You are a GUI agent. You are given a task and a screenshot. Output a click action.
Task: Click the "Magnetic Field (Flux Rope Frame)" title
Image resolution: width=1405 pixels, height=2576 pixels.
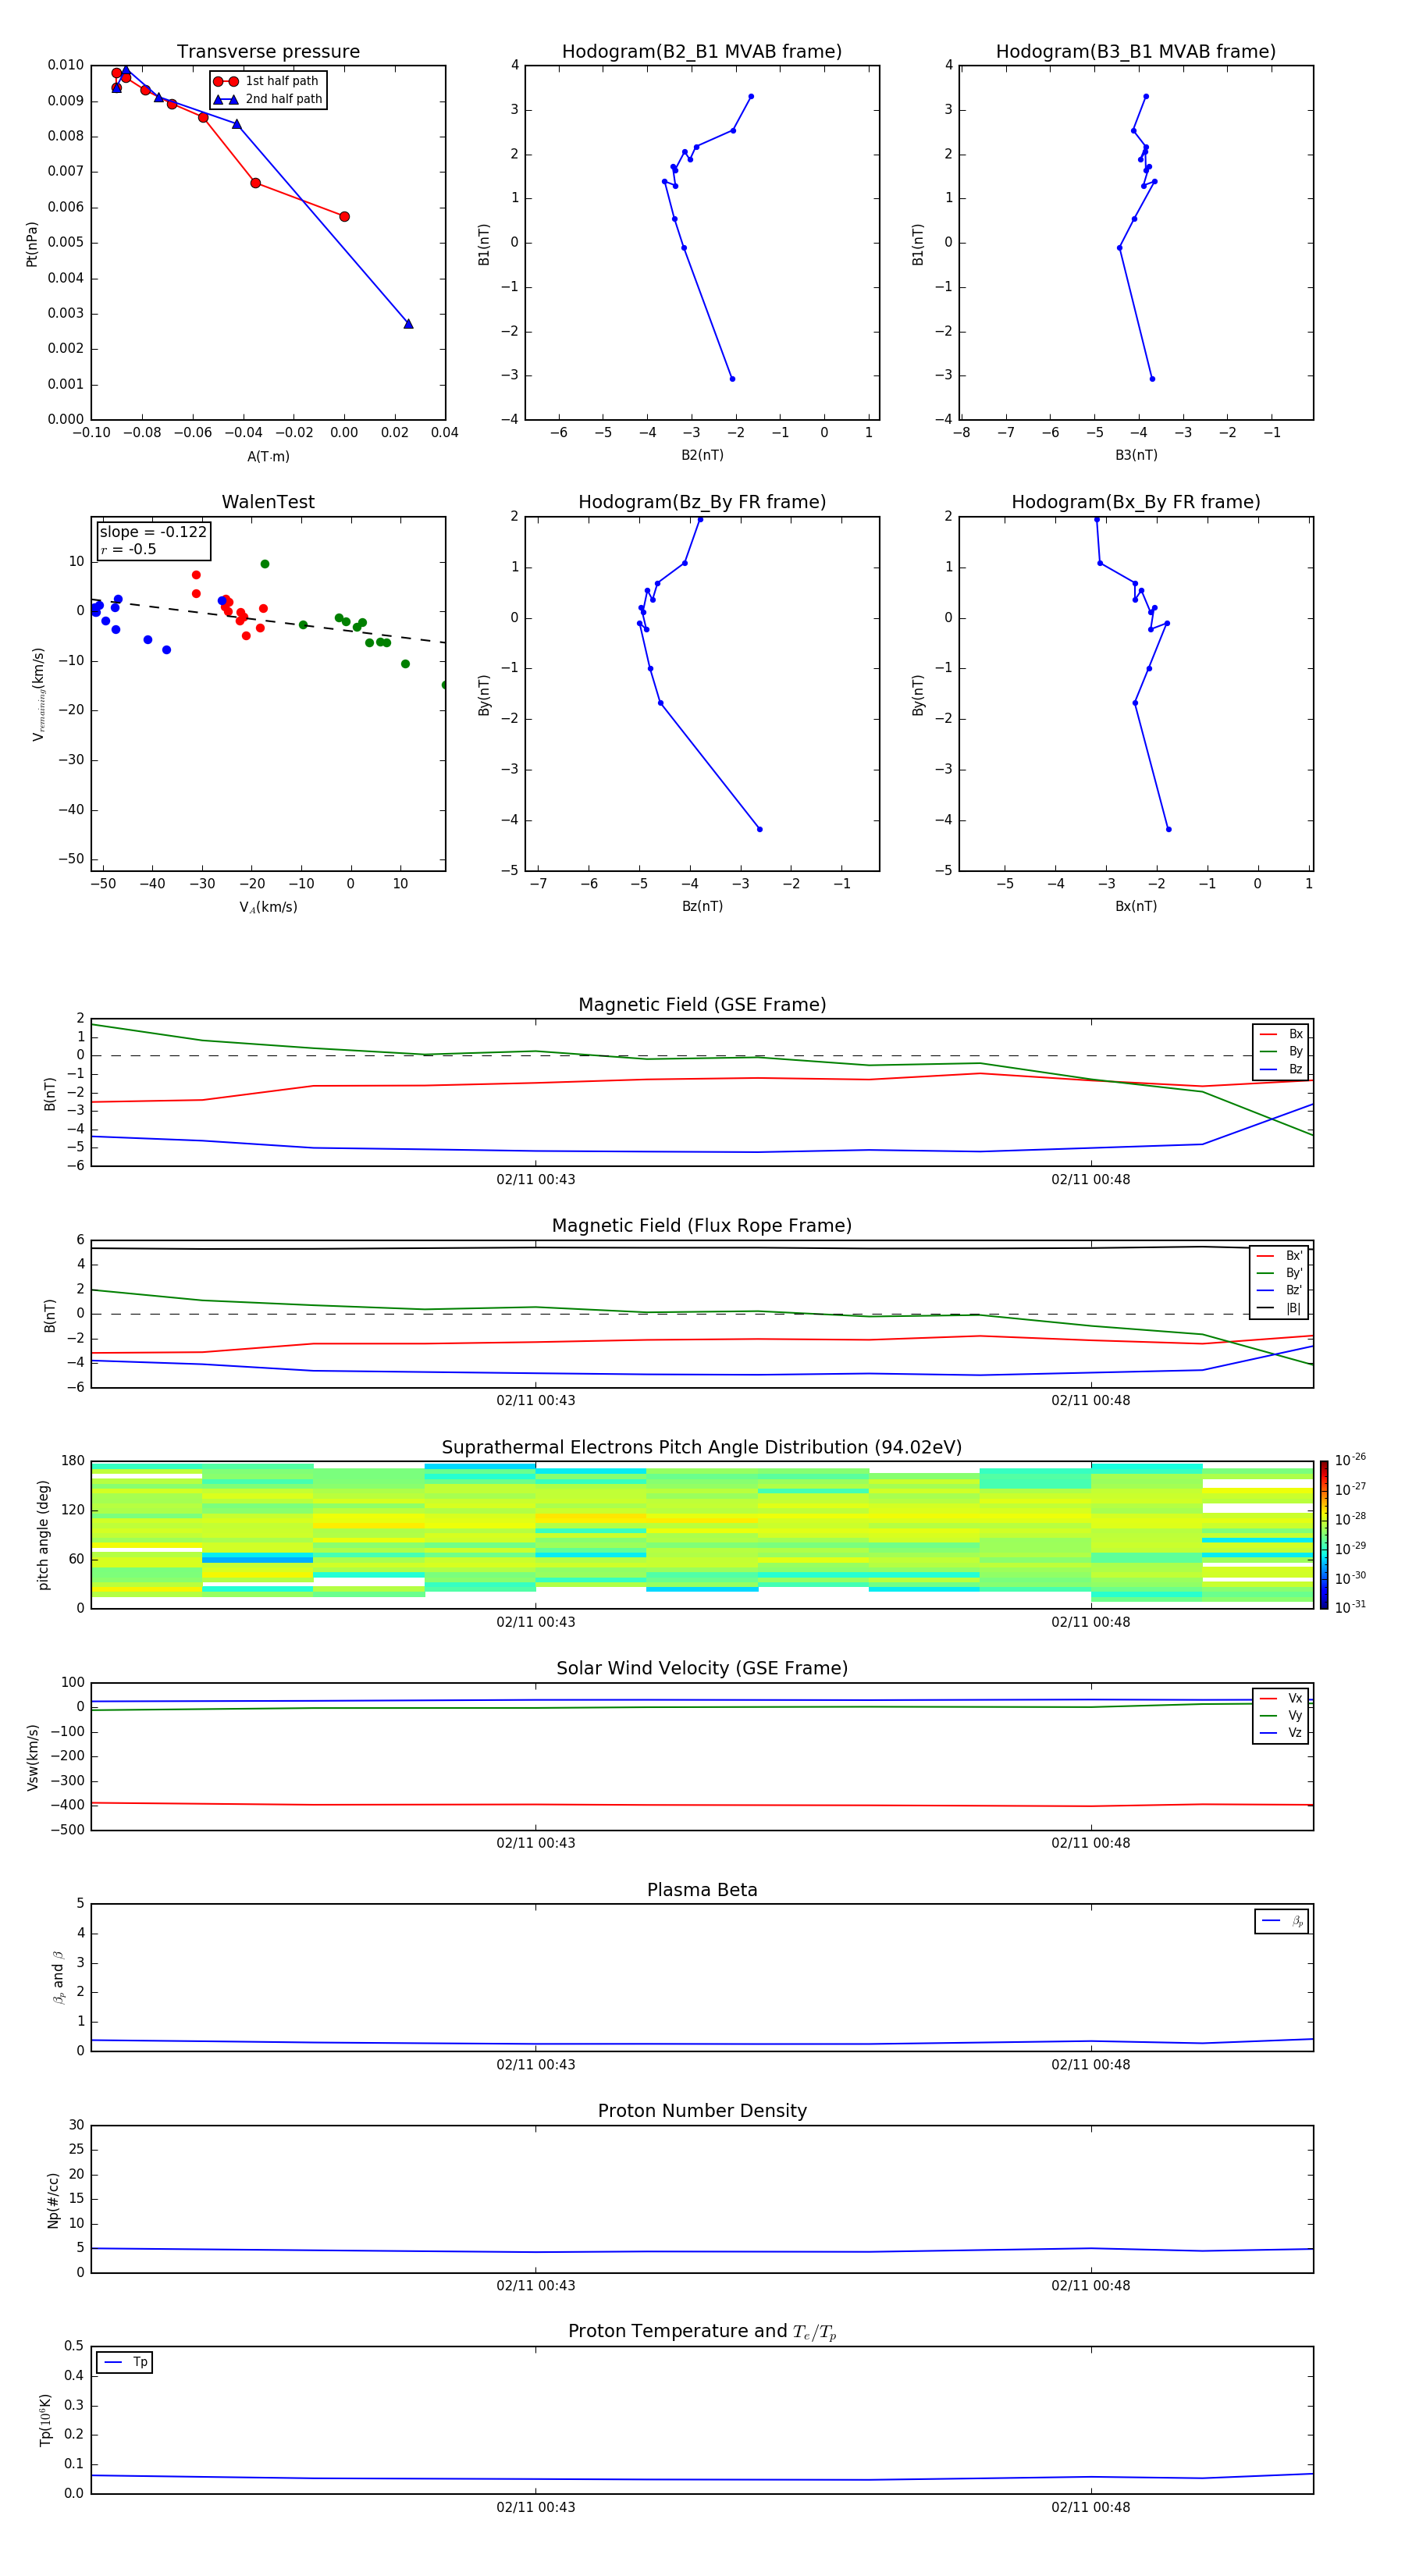[702, 1226]
